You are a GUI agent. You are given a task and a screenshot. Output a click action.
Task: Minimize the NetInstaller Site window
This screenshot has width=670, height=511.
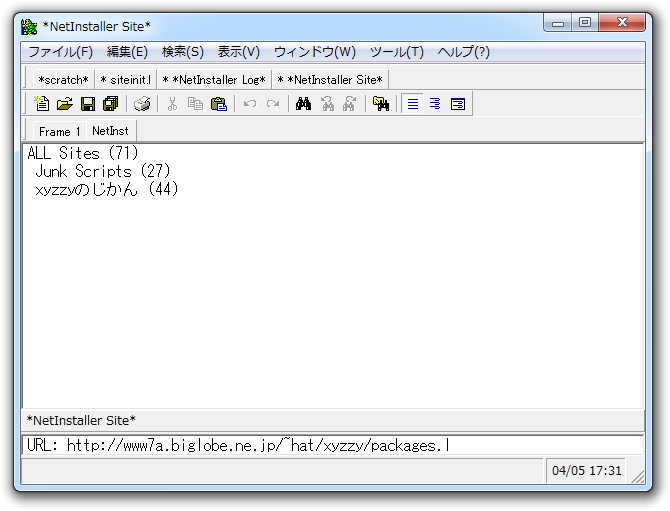pos(558,23)
